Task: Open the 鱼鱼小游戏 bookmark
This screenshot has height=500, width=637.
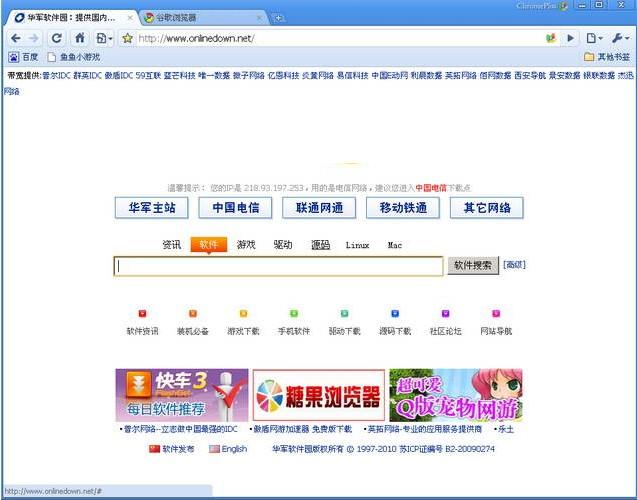Action: pos(74,57)
